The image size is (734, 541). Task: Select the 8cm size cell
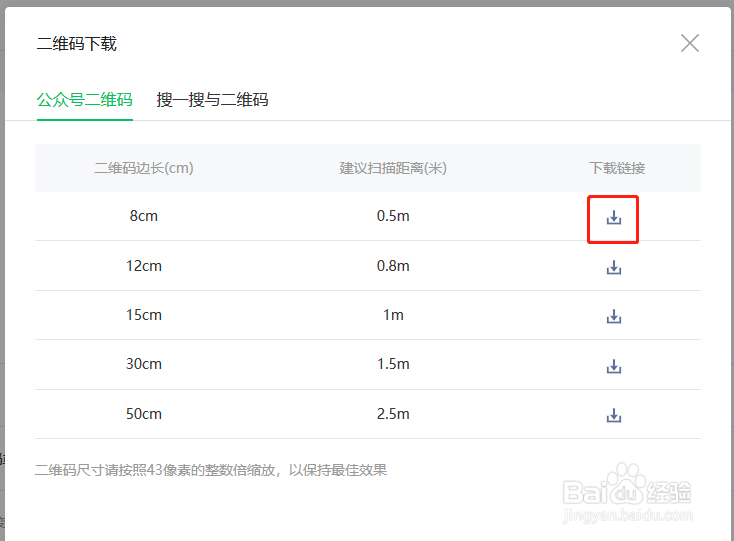point(144,216)
